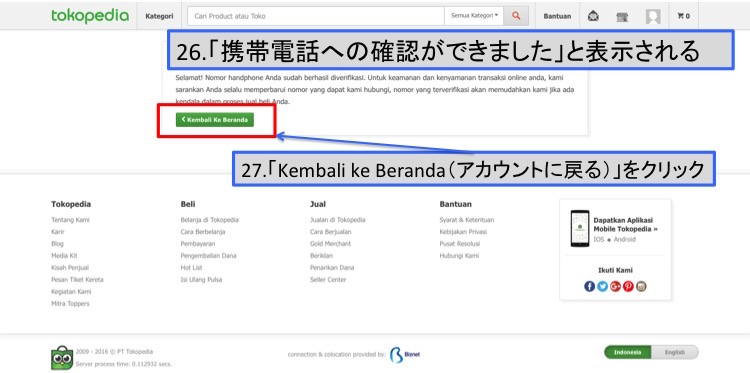Open the Bantuan header link

[x=557, y=16]
